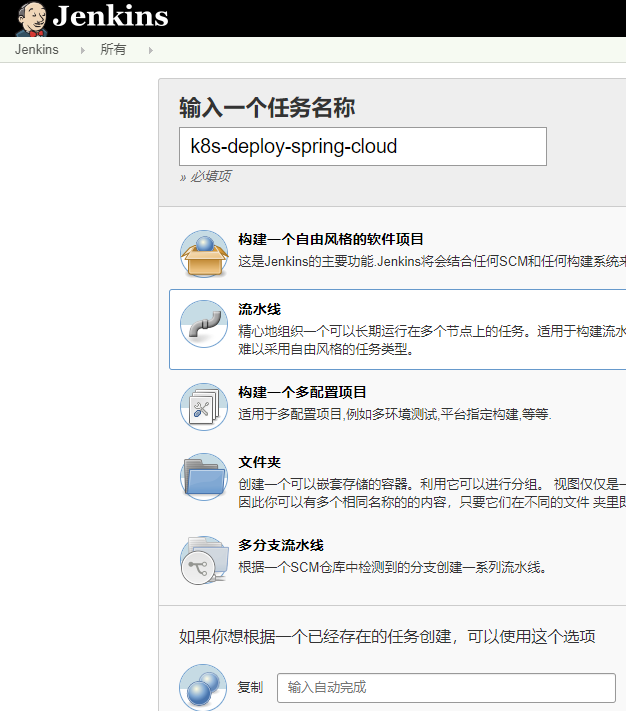
Task: Click the 根据一个SCM仓库 description
Action: click(393, 567)
